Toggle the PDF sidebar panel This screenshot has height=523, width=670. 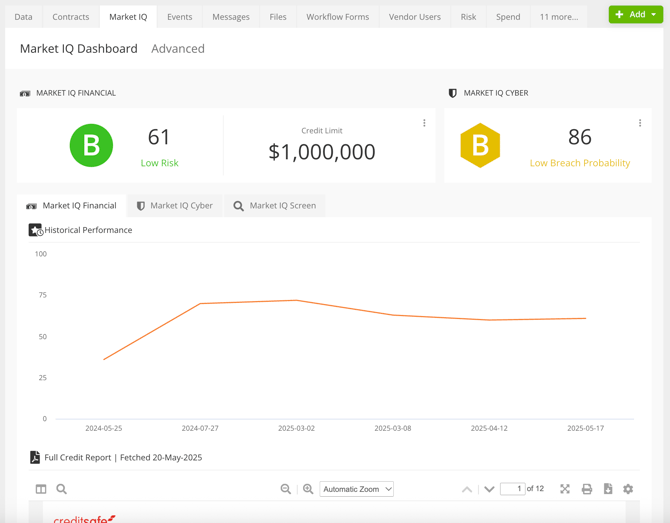click(41, 489)
